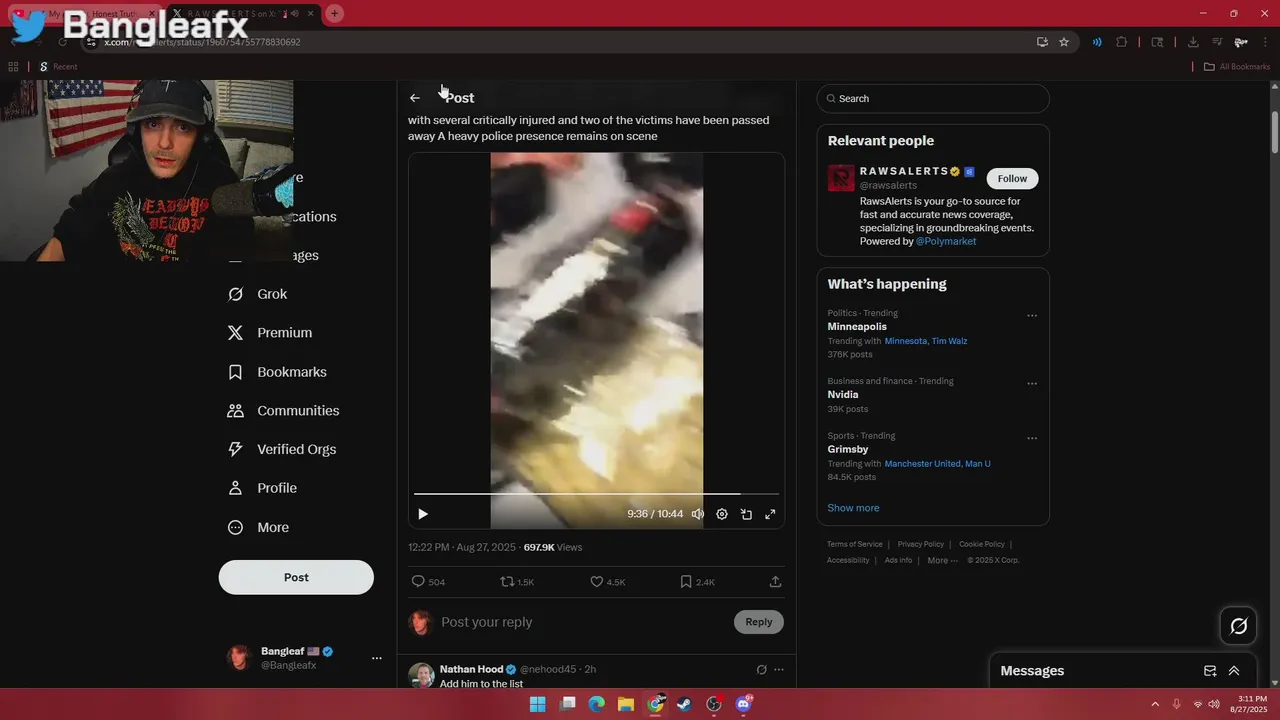Click the large white Post button
This screenshot has height=720, width=1280.
point(296,577)
